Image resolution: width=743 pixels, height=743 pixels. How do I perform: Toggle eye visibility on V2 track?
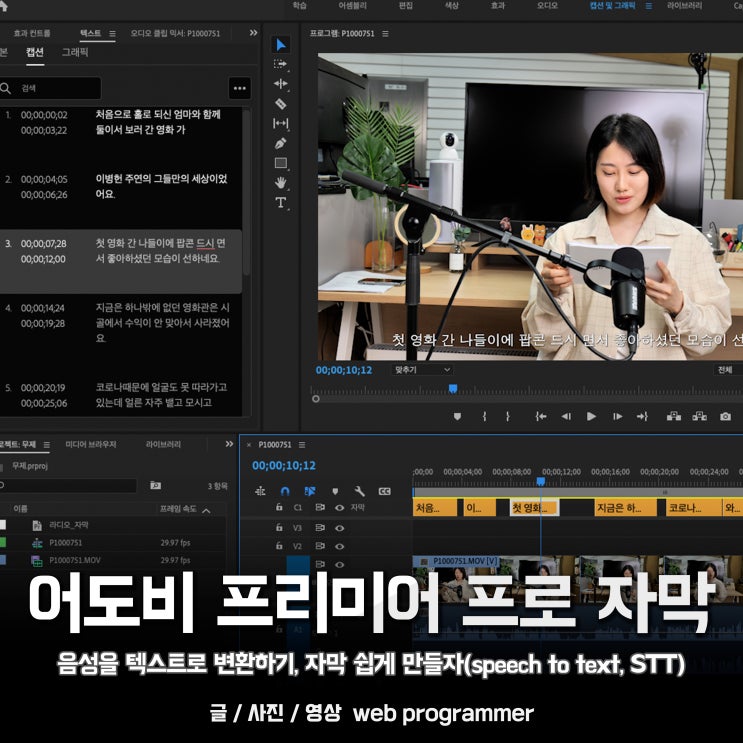click(339, 546)
